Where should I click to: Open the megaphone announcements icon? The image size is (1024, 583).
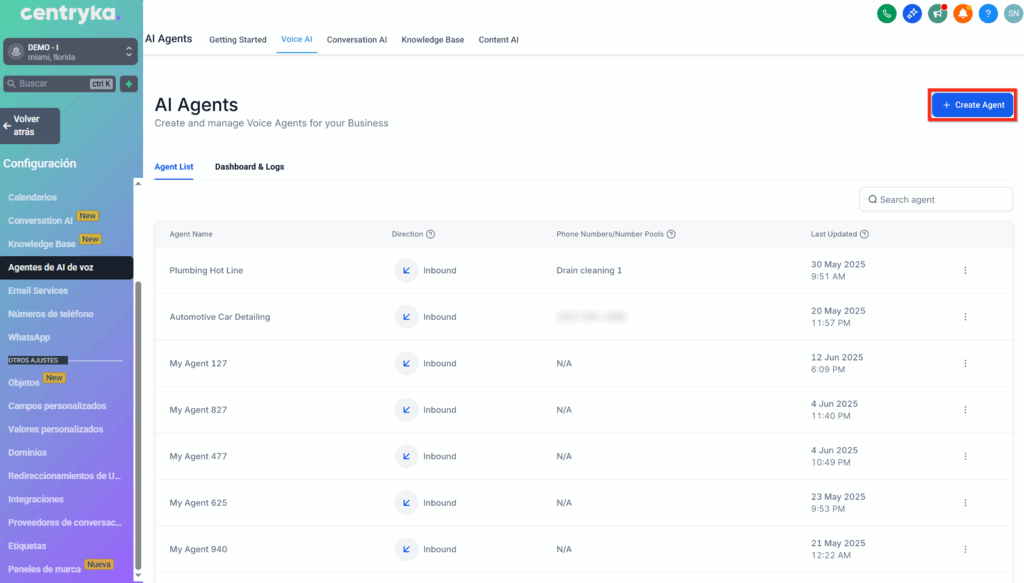937,13
